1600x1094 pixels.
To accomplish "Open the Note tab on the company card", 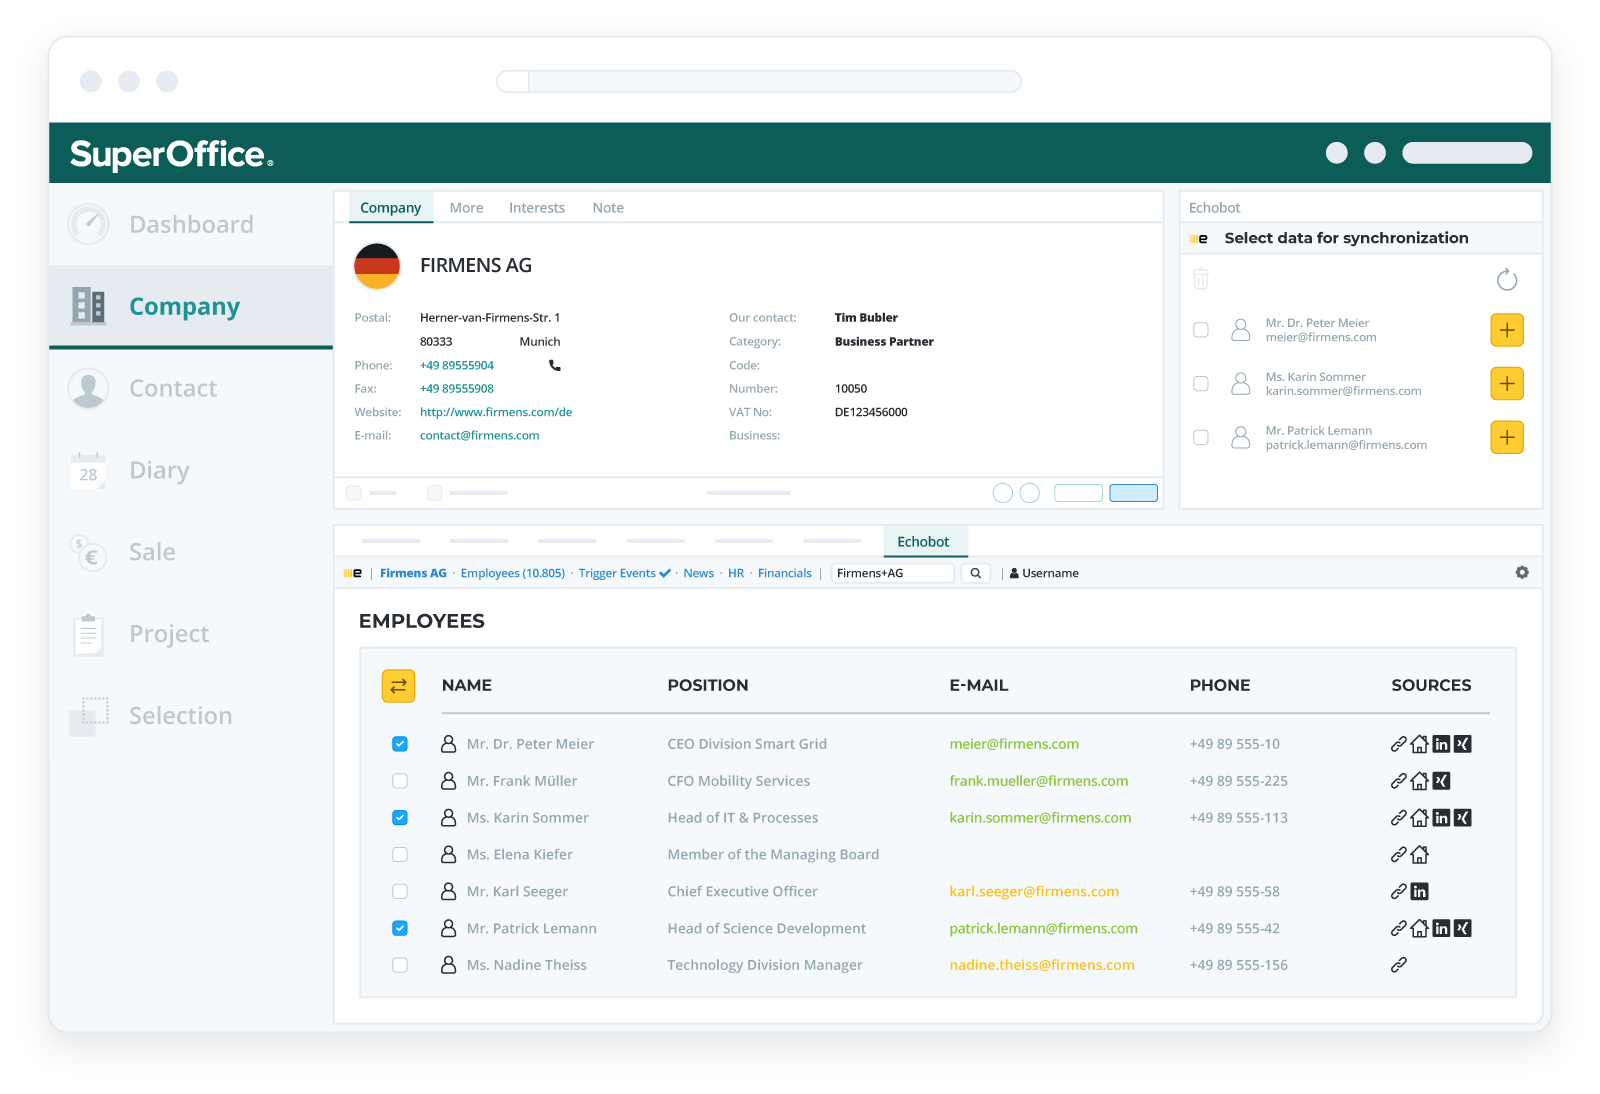I will (608, 207).
